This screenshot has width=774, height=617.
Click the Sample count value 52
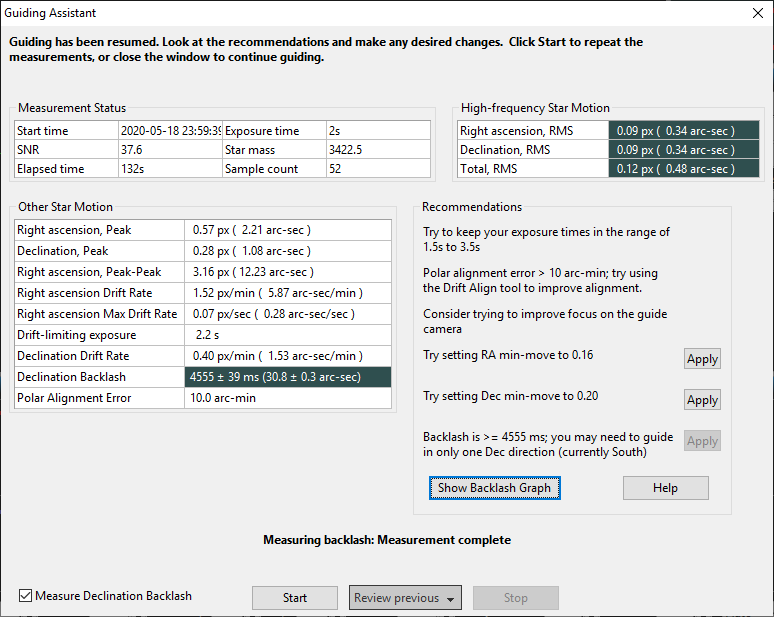(x=378, y=169)
